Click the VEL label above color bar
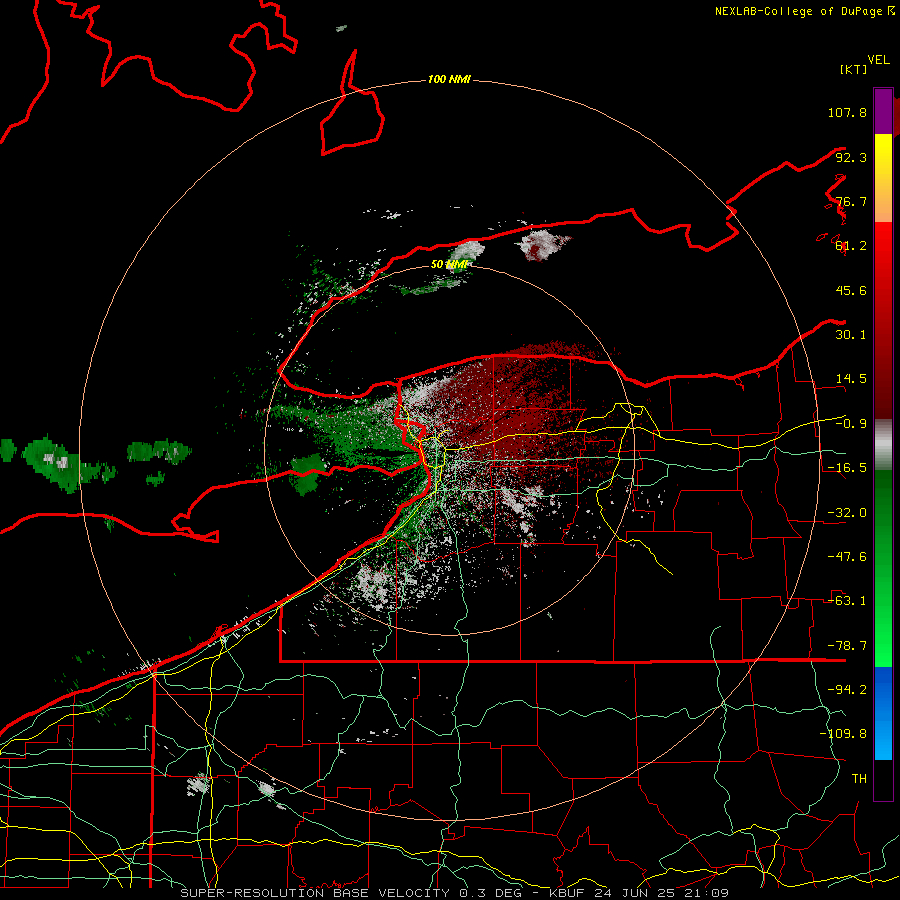The image size is (900, 900). 878,60
